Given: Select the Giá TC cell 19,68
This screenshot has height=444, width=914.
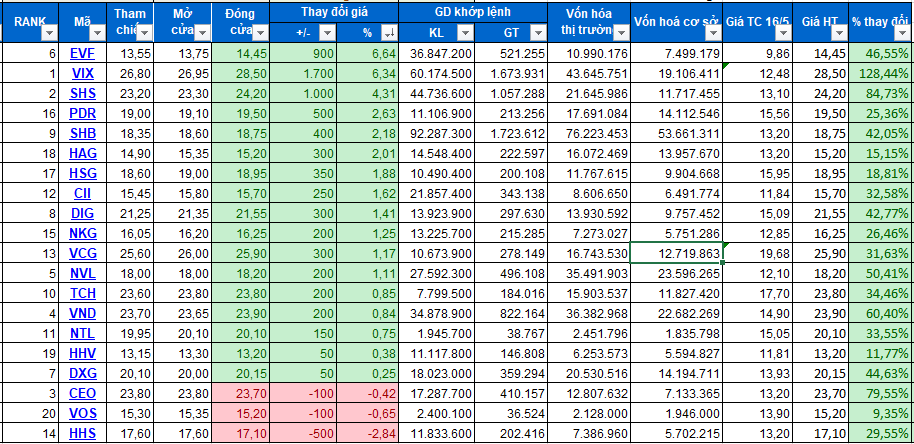Looking at the screenshot, I should point(757,253).
